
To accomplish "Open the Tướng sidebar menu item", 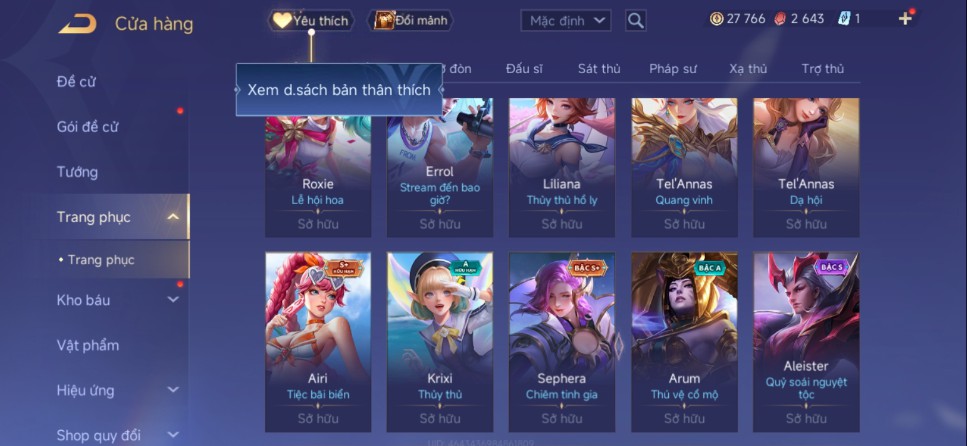I will click(x=78, y=171).
